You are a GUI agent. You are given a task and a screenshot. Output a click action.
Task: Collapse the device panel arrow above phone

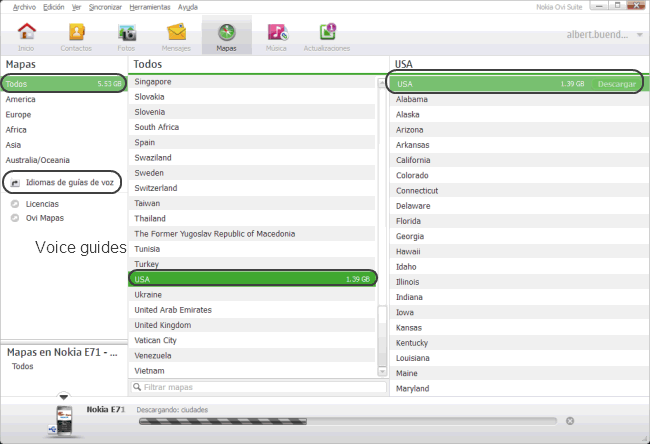(64, 396)
